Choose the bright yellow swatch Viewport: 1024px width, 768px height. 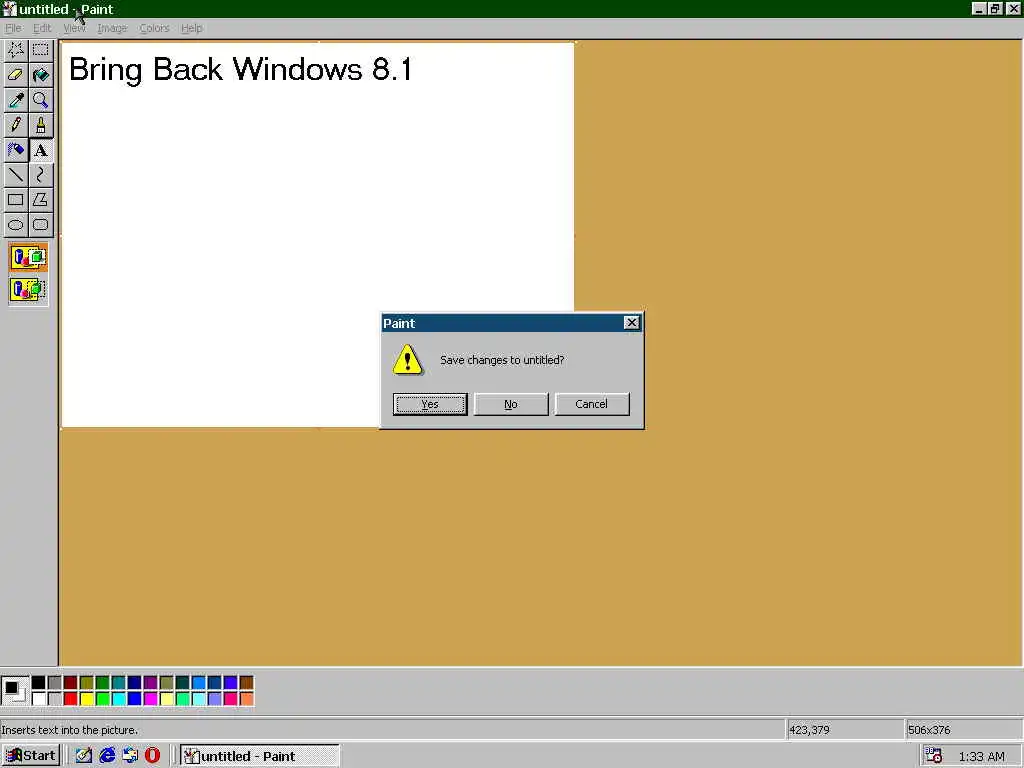[86, 699]
